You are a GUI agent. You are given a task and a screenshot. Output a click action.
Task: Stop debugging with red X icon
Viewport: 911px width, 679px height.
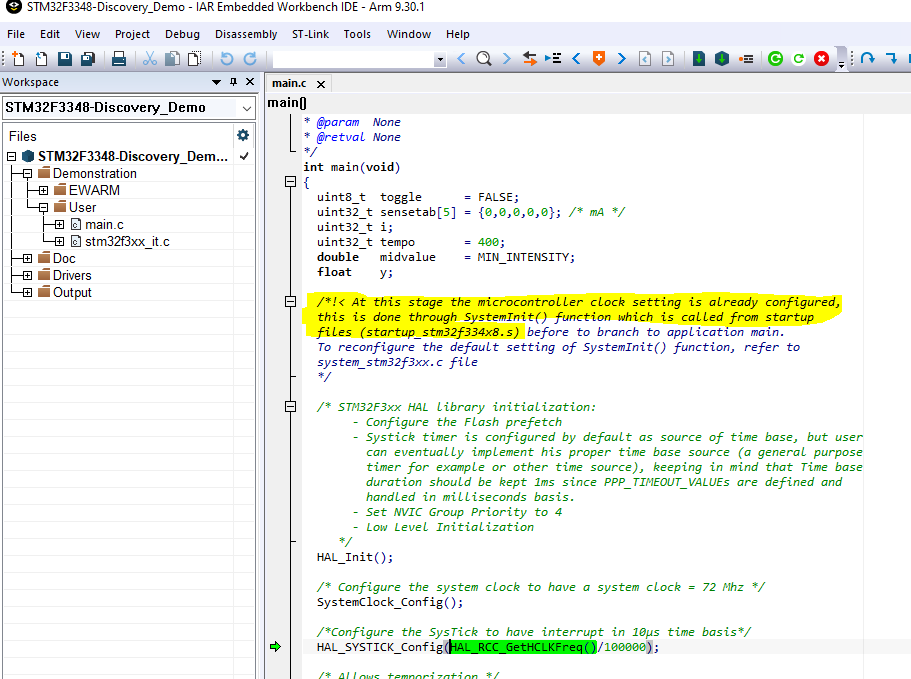click(x=821, y=59)
